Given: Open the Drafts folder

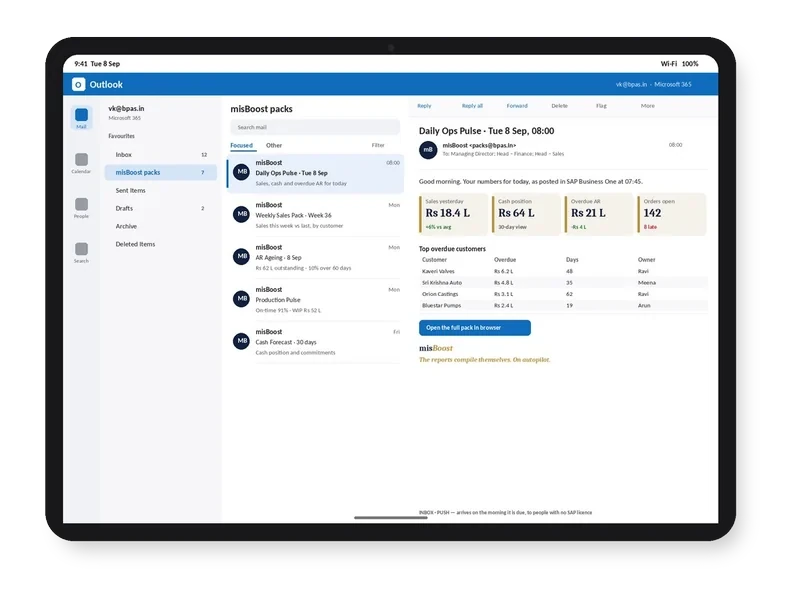Looking at the screenshot, I should coord(161,208).
